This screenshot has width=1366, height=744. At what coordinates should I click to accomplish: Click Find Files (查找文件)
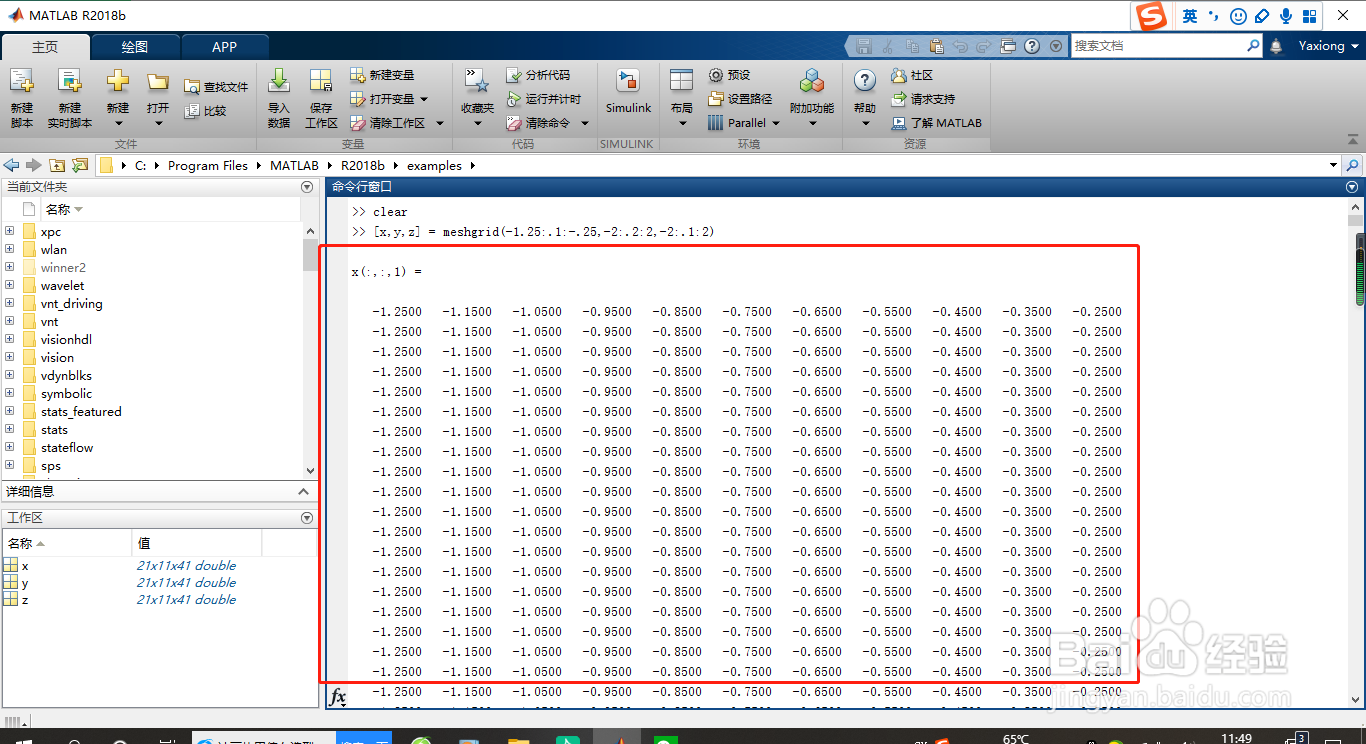pos(216,87)
